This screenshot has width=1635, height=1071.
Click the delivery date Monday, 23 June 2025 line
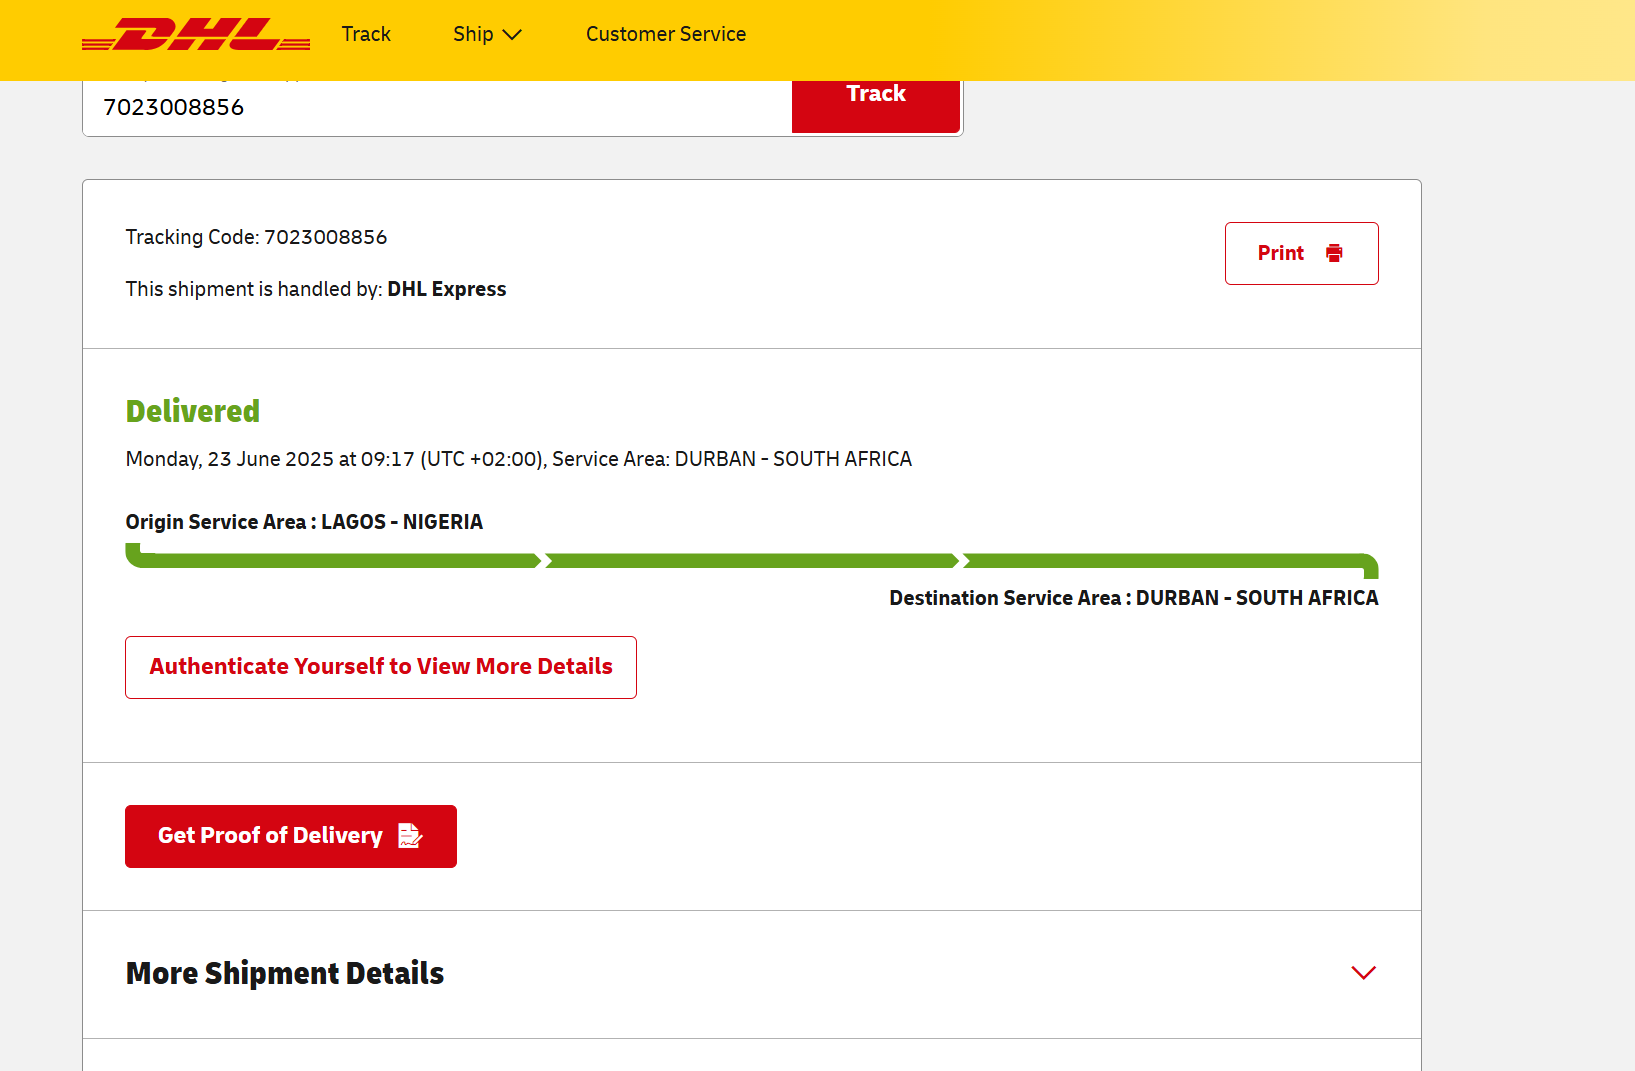click(x=519, y=459)
